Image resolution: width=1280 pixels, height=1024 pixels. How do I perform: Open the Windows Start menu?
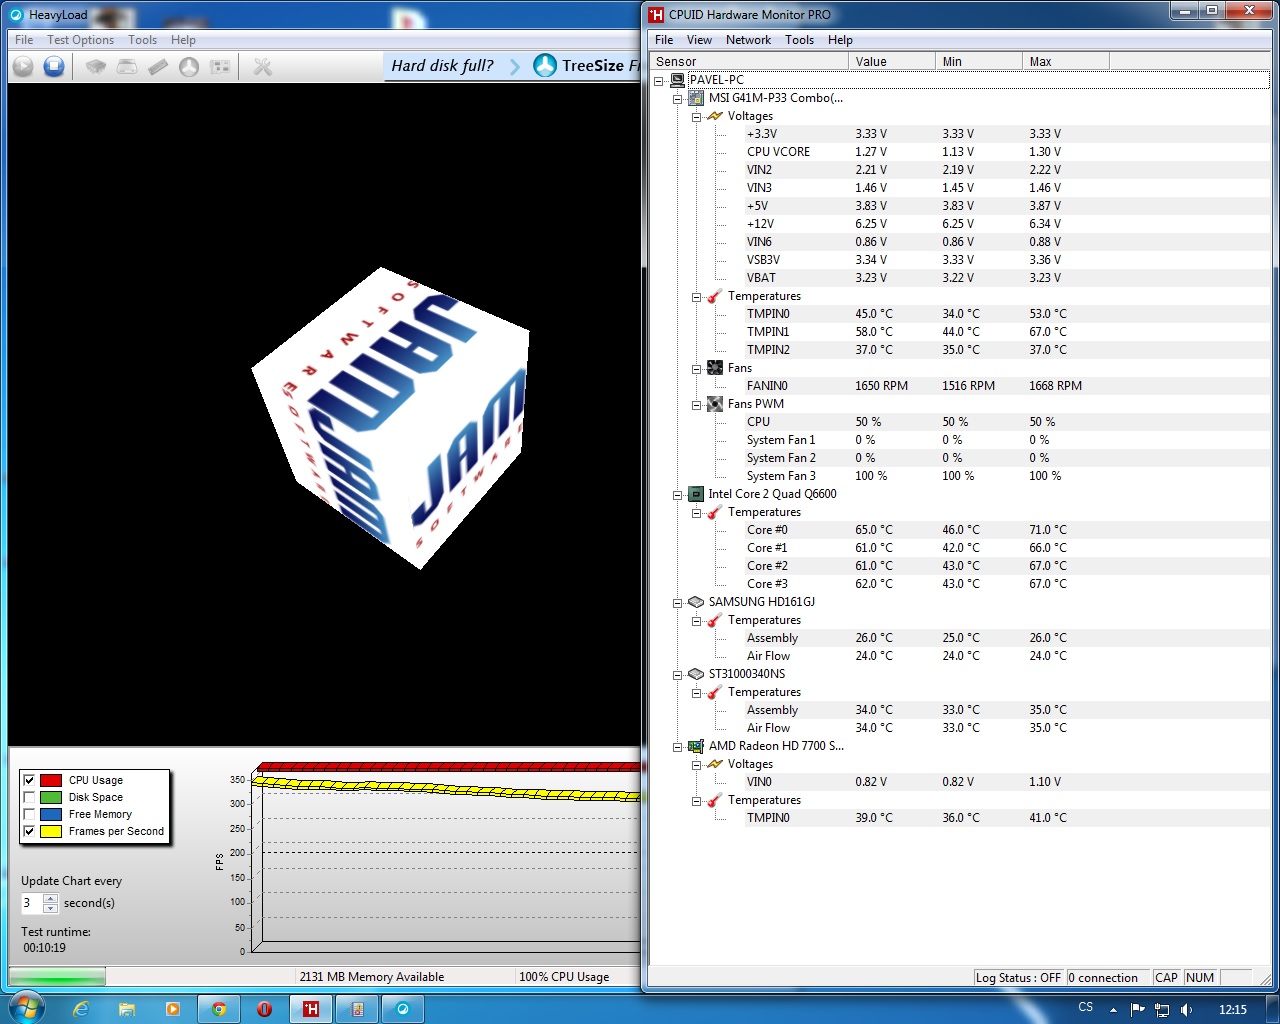point(26,1008)
